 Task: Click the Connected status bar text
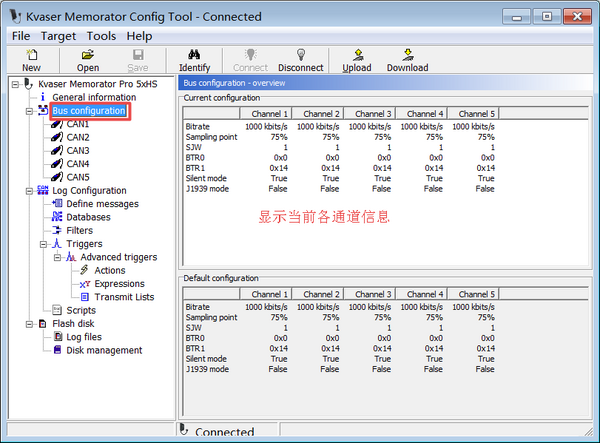pyautogui.click(x=224, y=432)
